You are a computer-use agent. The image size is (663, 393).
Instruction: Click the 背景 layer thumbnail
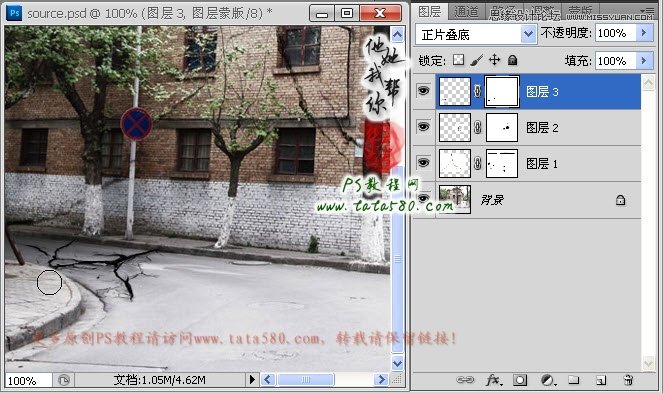pos(455,199)
